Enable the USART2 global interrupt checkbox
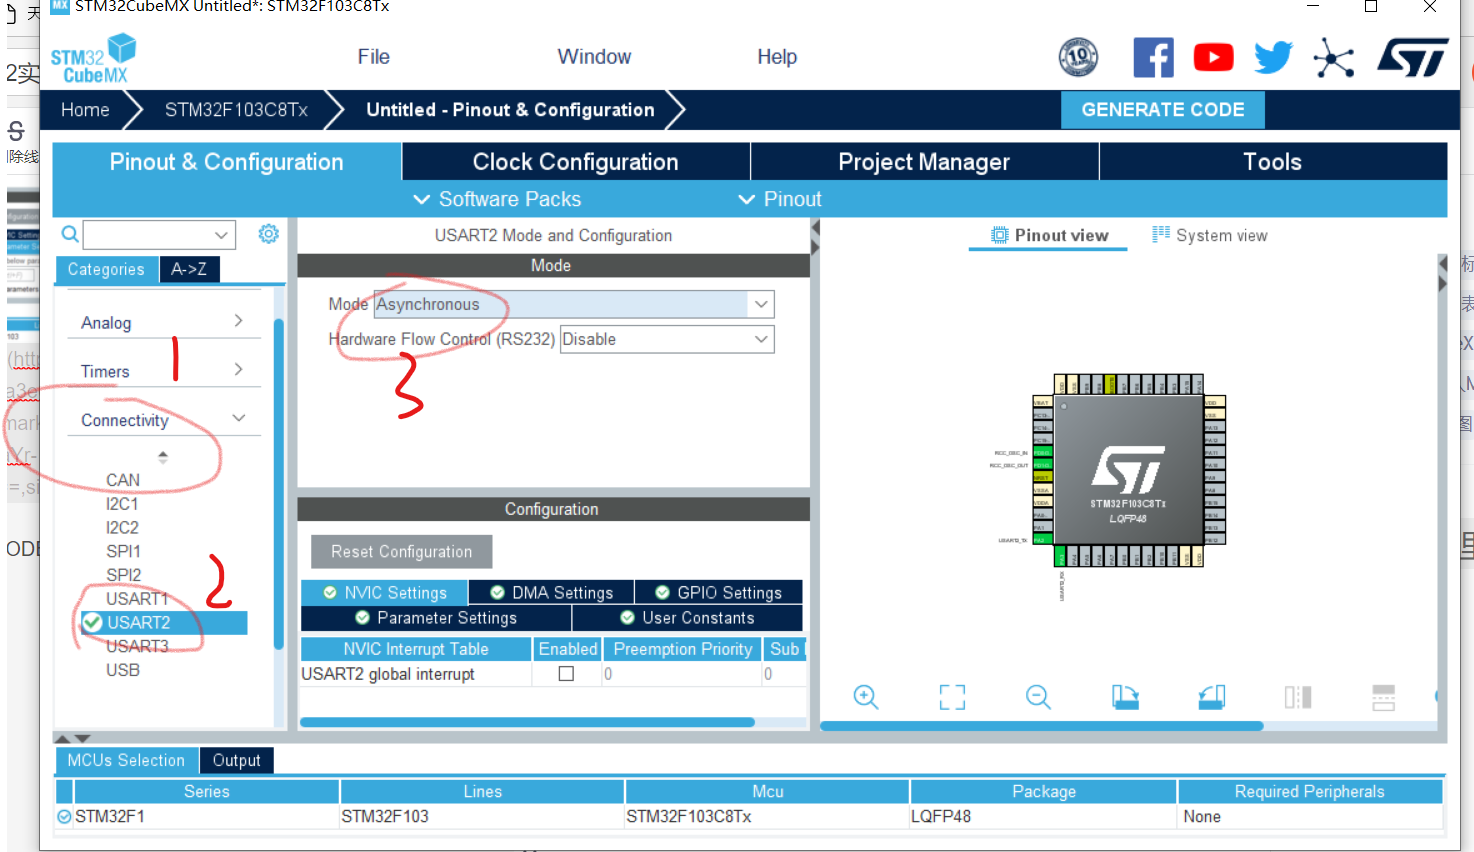 tap(566, 674)
